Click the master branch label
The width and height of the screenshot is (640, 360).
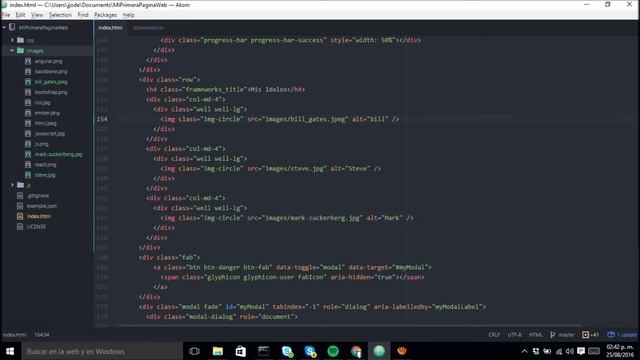click(x=566, y=335)
